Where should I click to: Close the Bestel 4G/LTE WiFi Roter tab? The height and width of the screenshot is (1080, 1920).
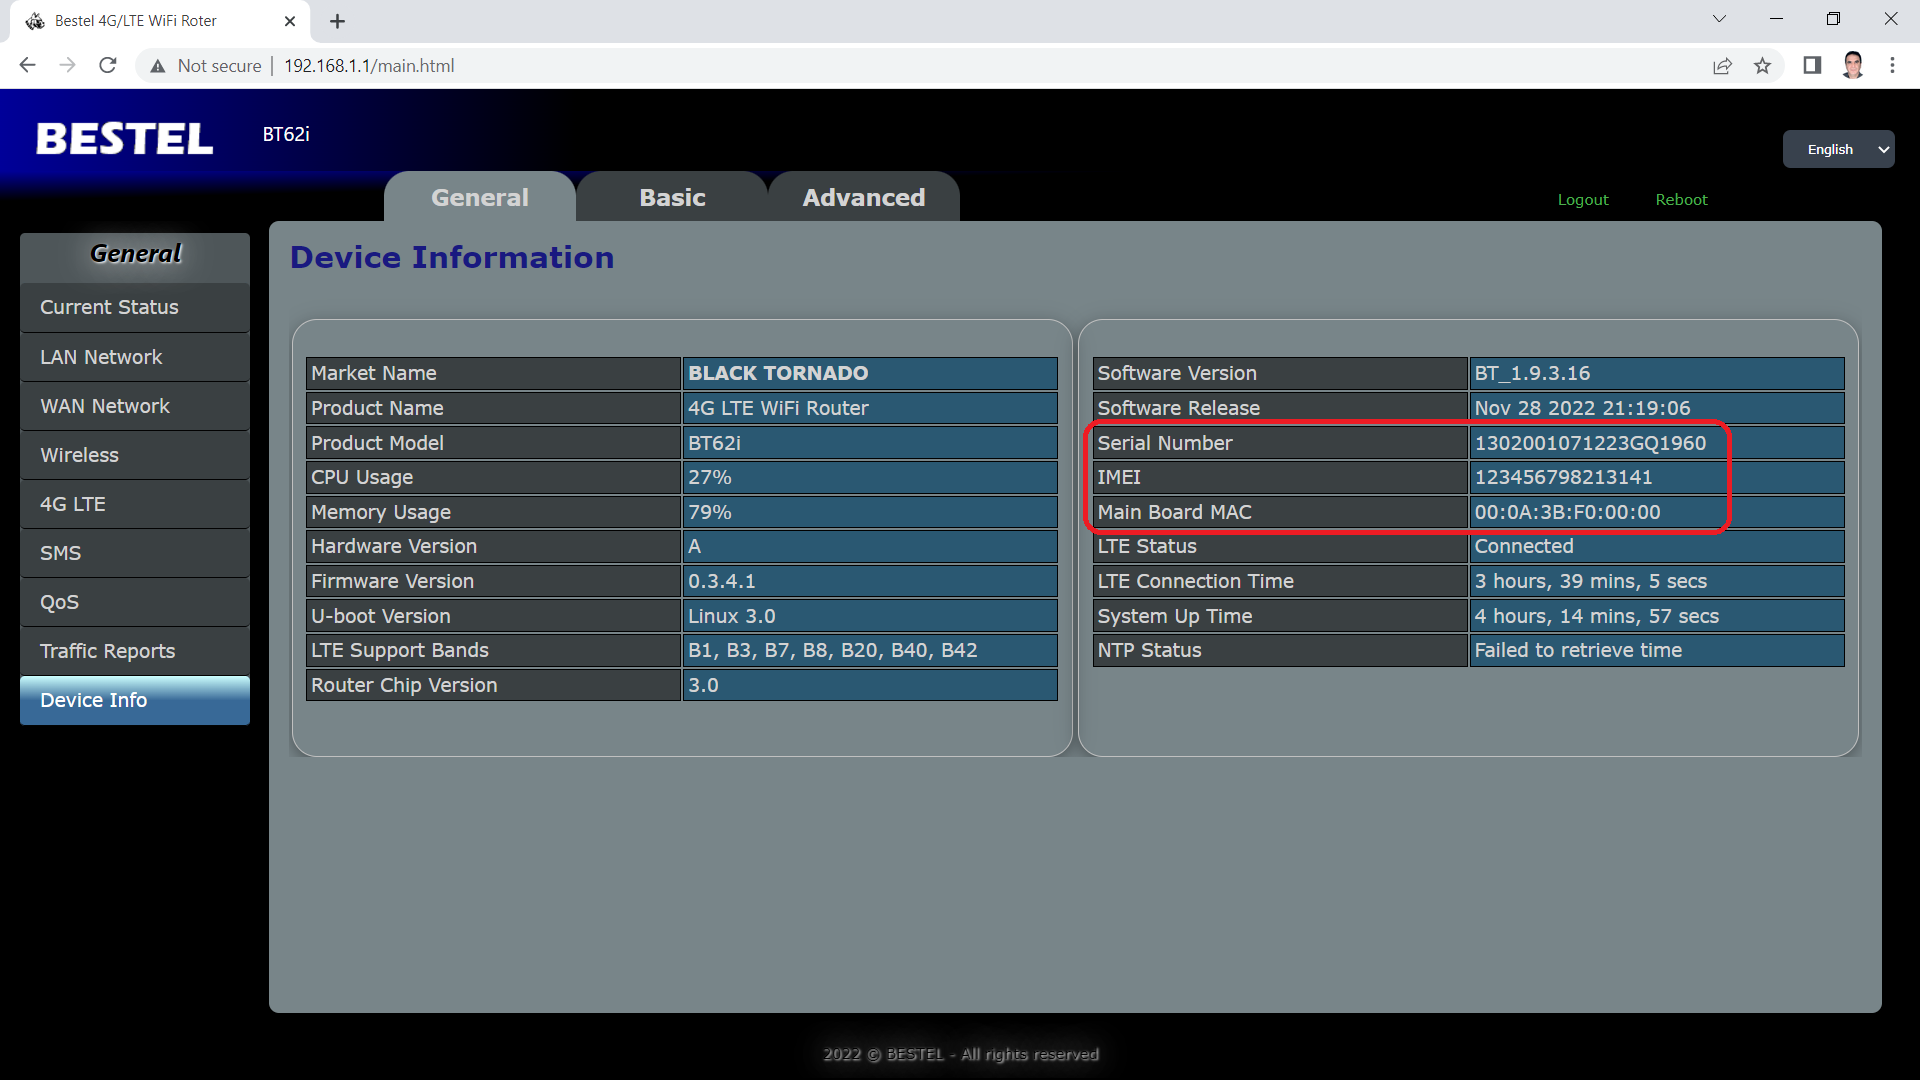(290, 21)
